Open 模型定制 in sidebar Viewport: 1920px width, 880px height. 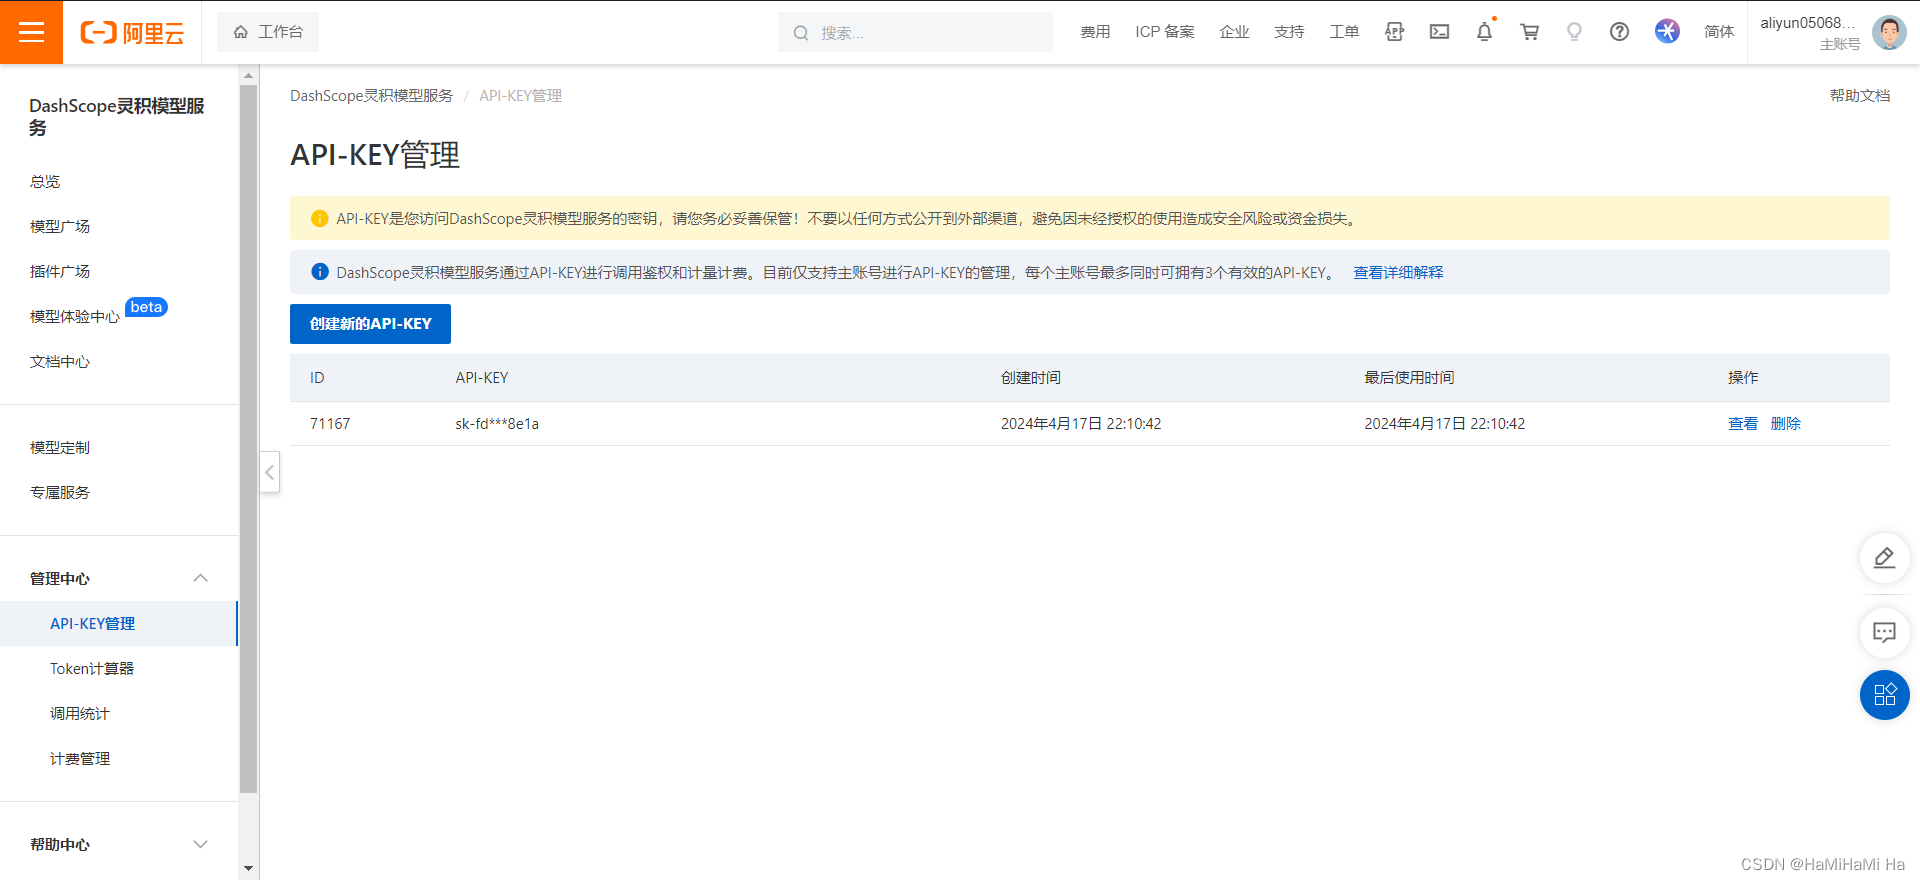tap(60, 448)
